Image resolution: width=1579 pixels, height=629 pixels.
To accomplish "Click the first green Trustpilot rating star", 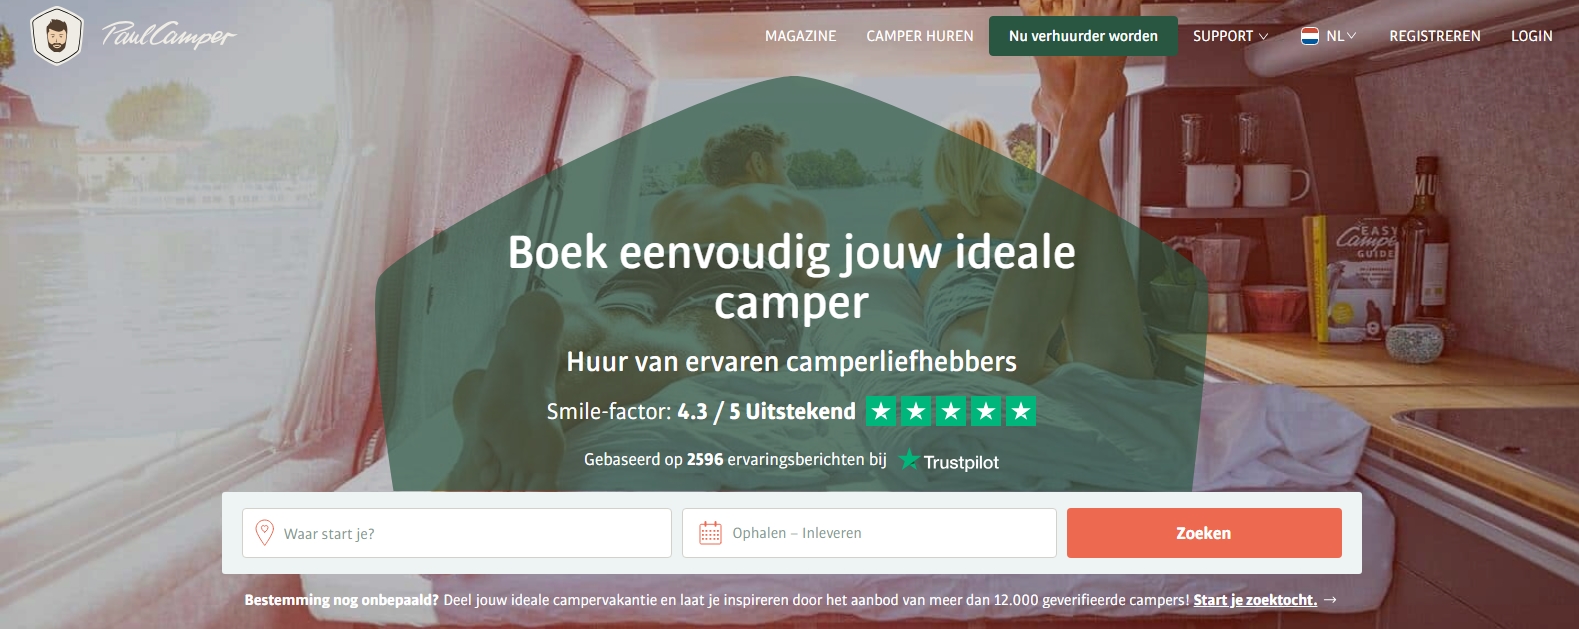I will 881,411.
